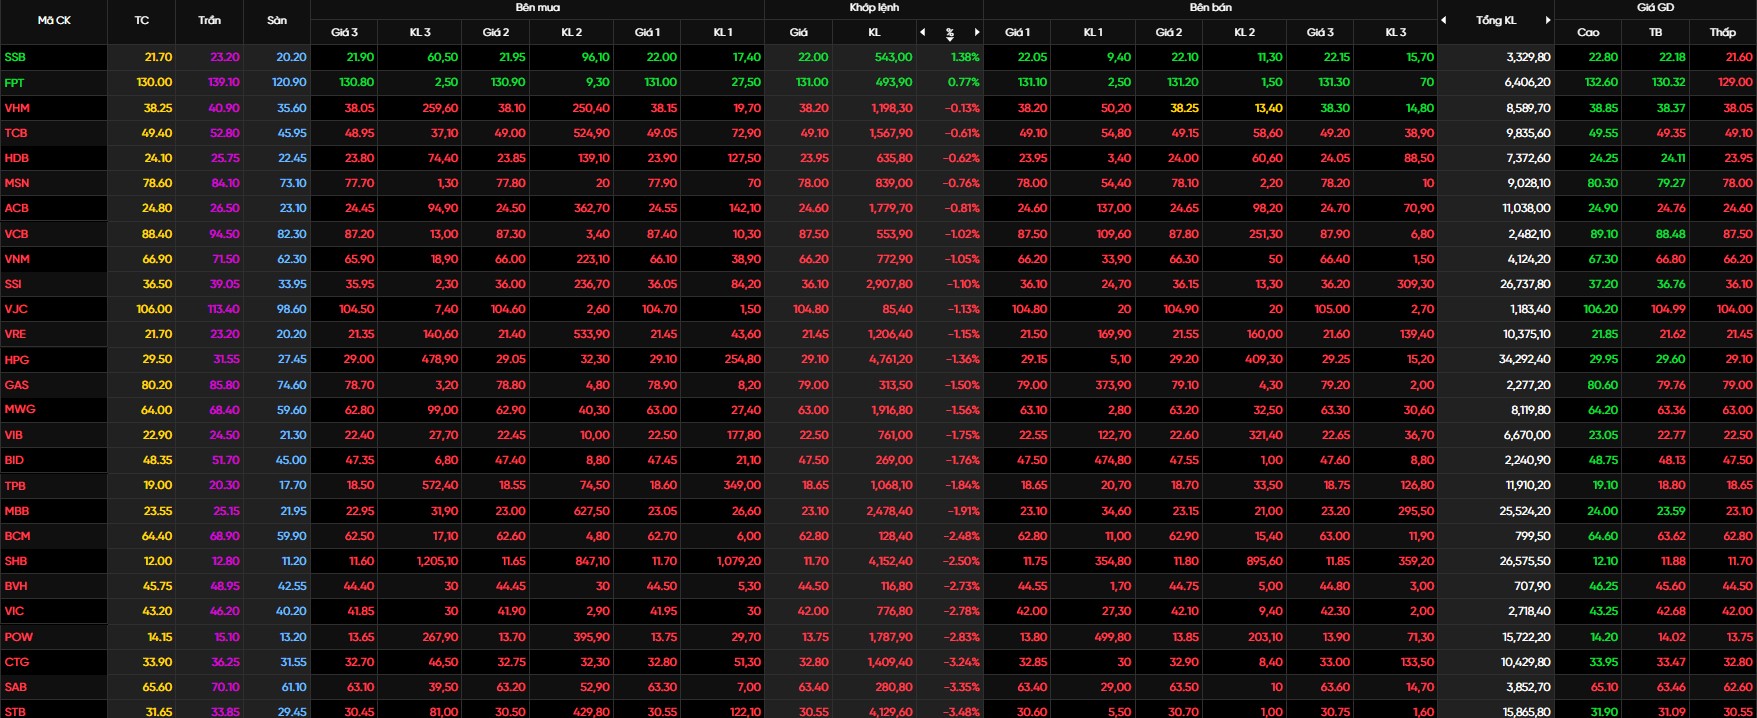Open the GAS stock symbol

(16, 385)
